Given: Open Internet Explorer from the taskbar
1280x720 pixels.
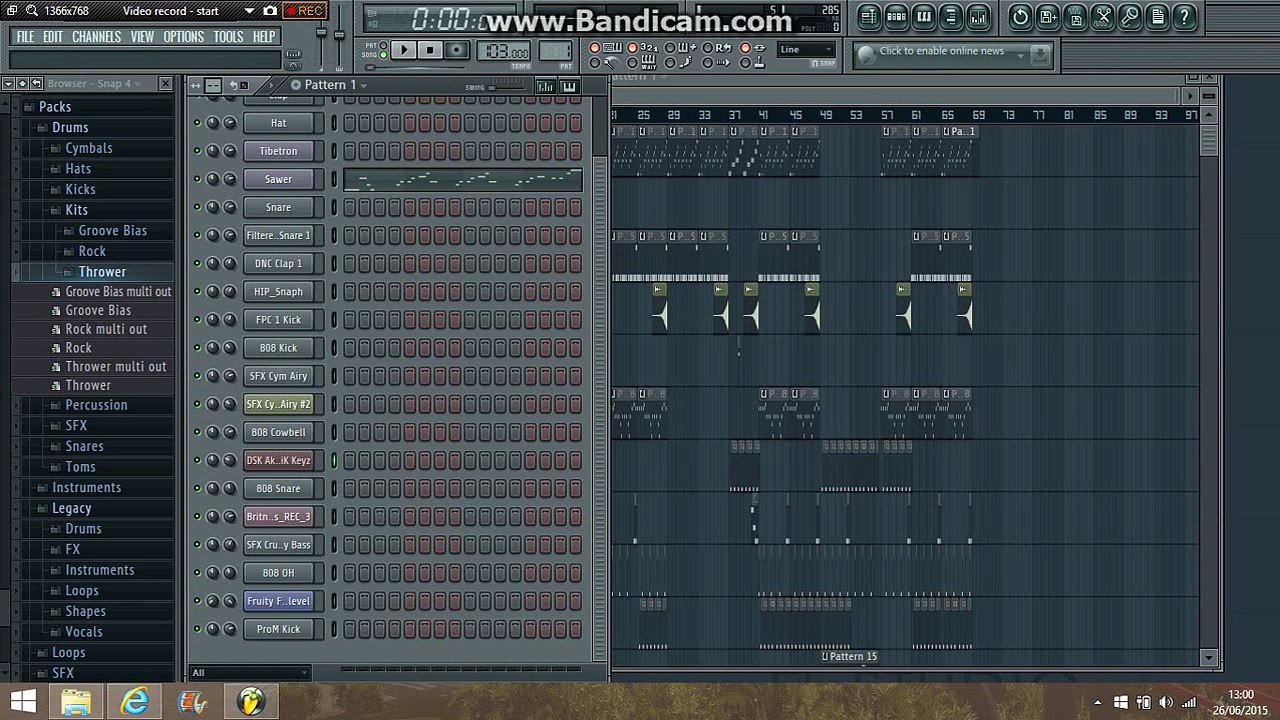Looking at the screenshot, I should coord(134,702).
